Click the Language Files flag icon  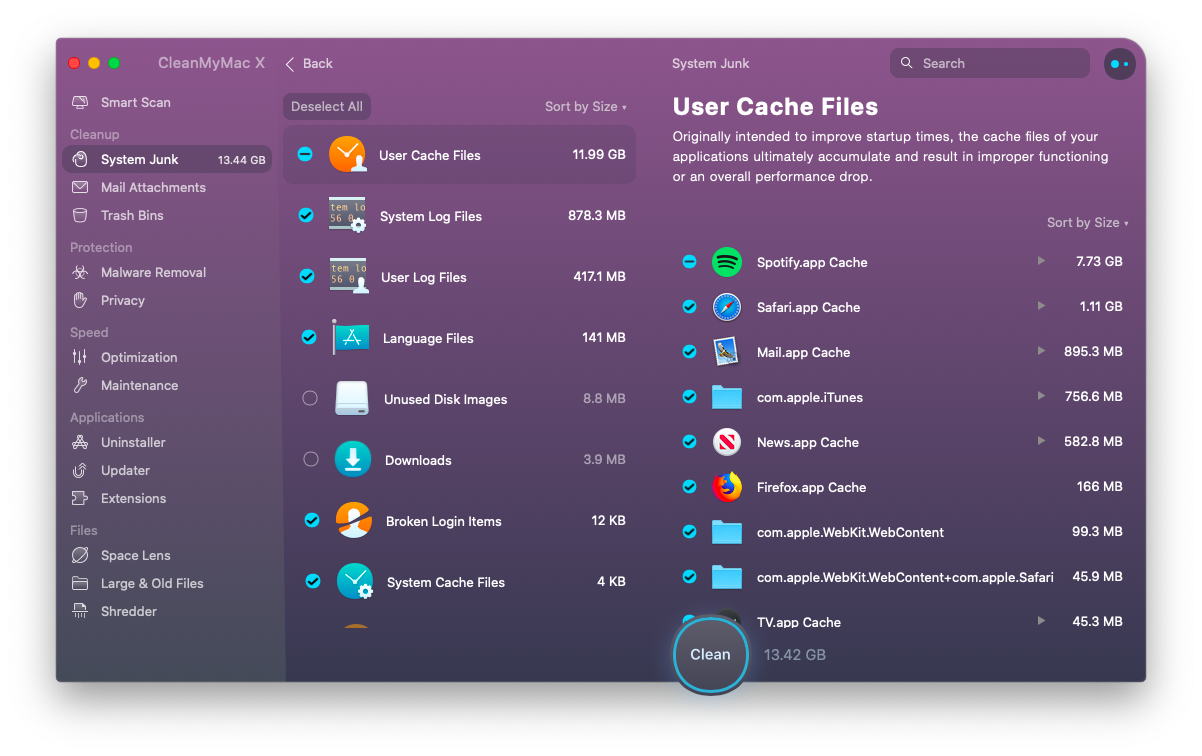351,337
